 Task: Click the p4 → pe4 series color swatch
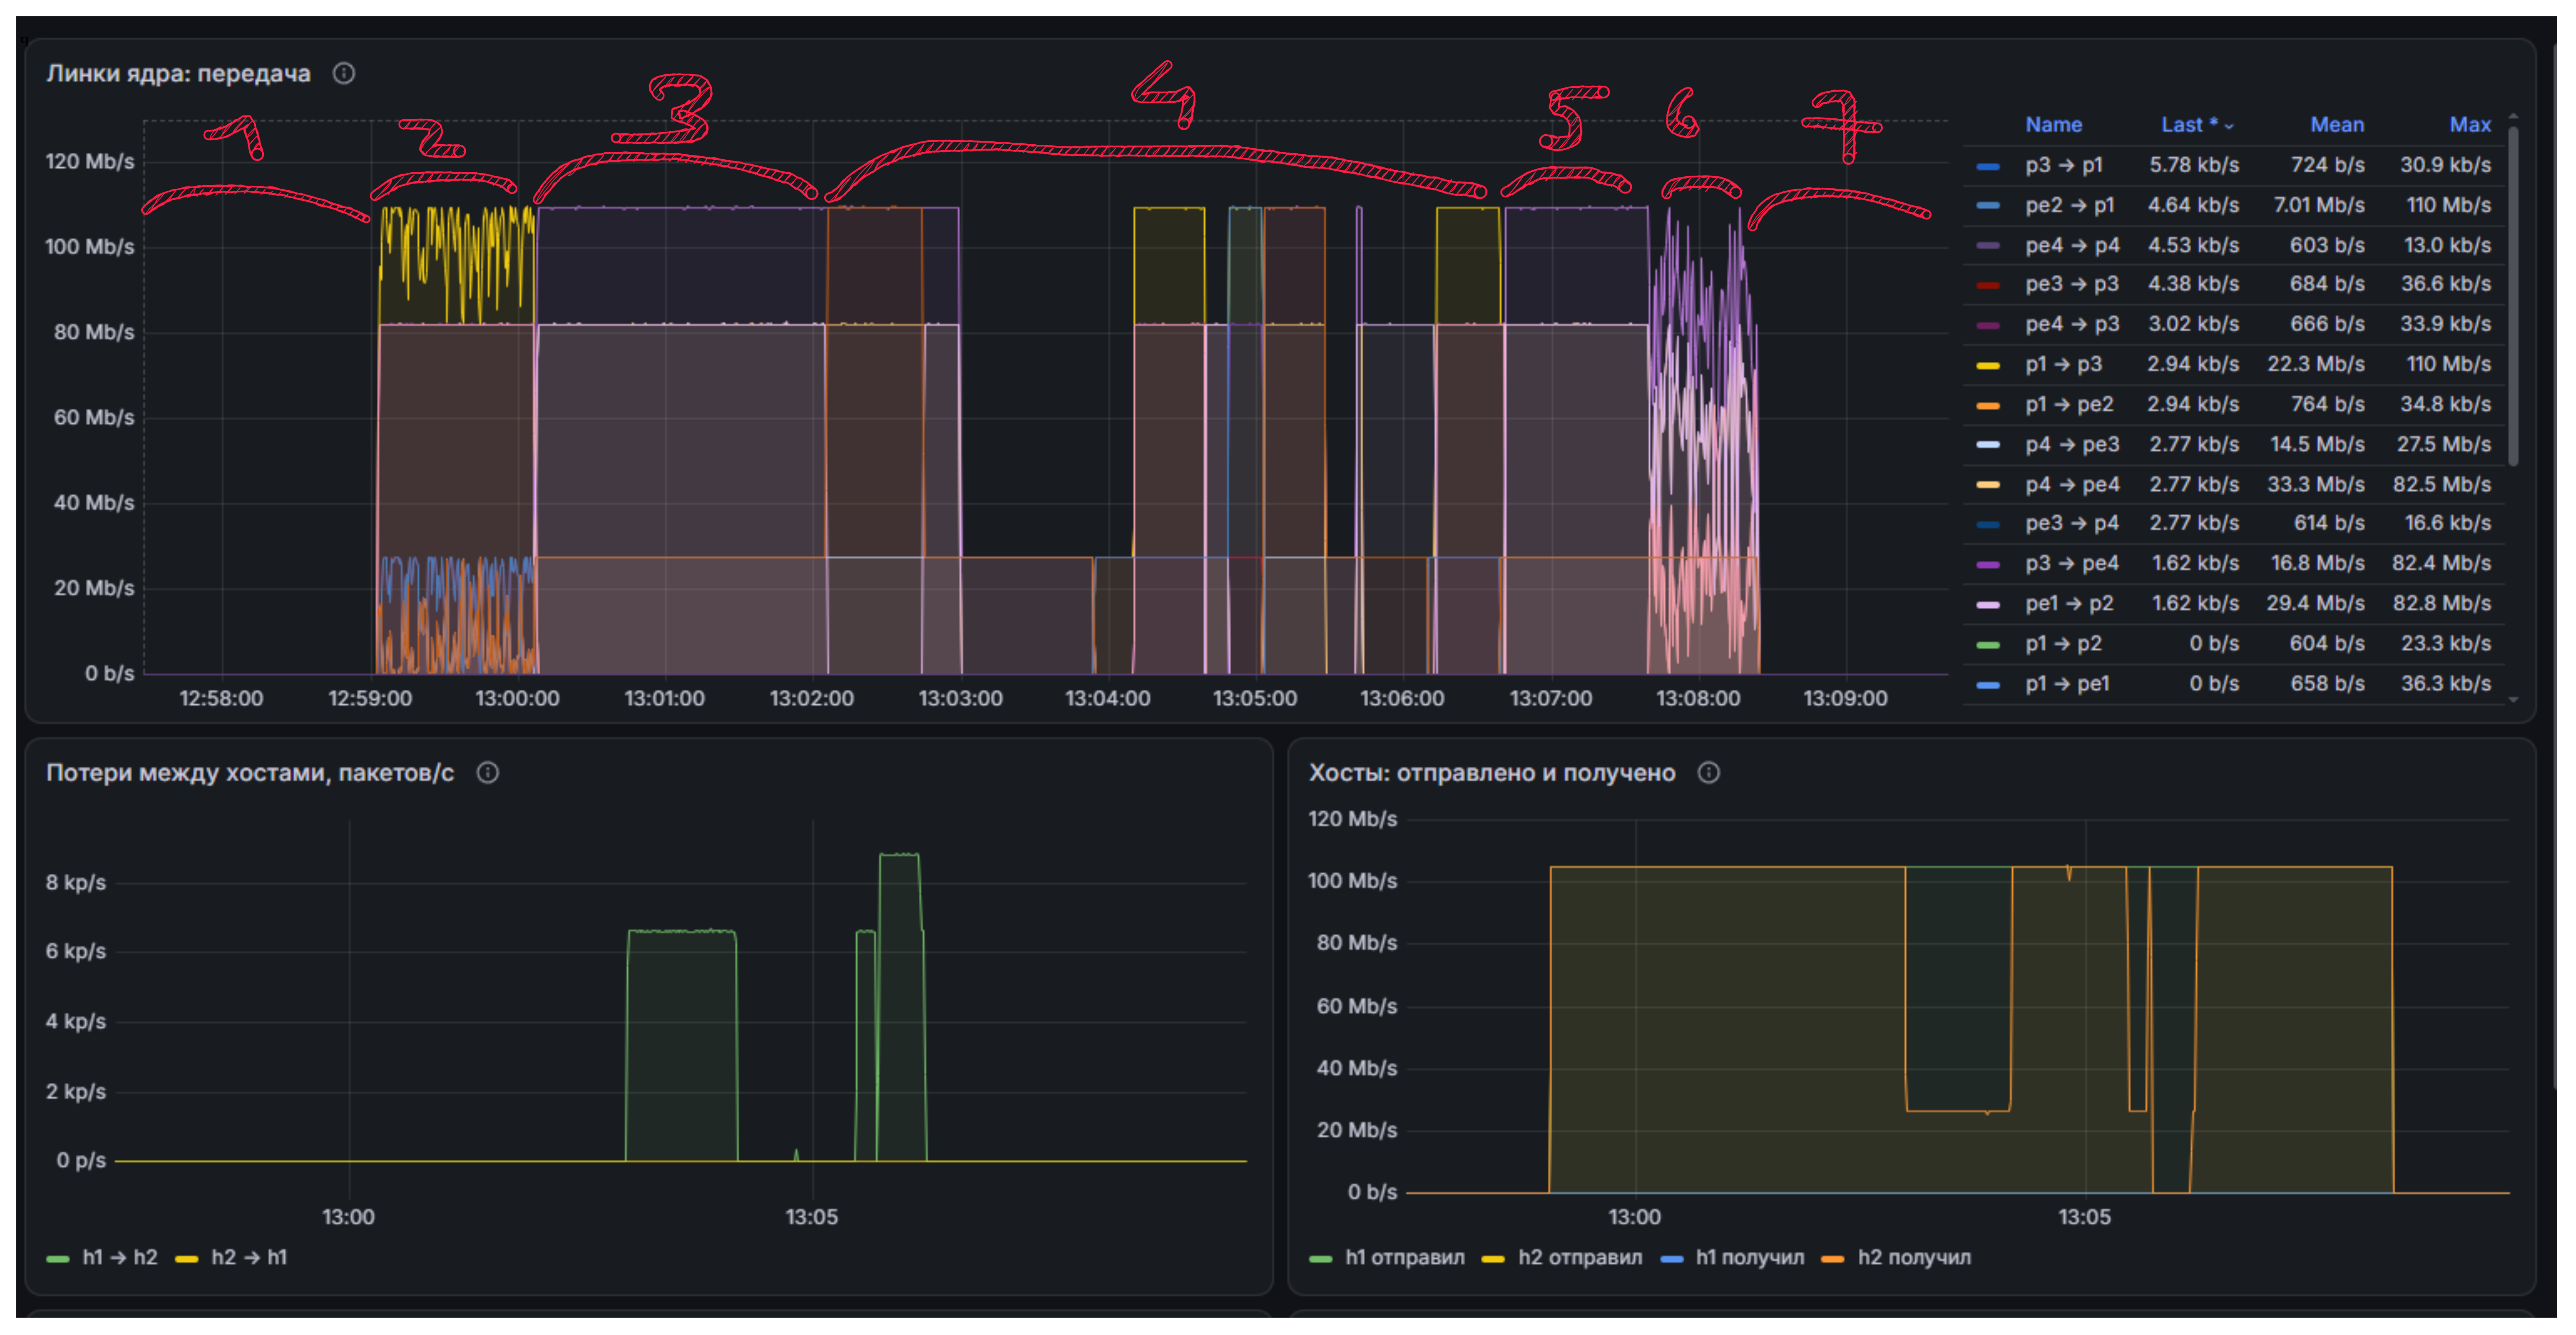point(1988,485)
